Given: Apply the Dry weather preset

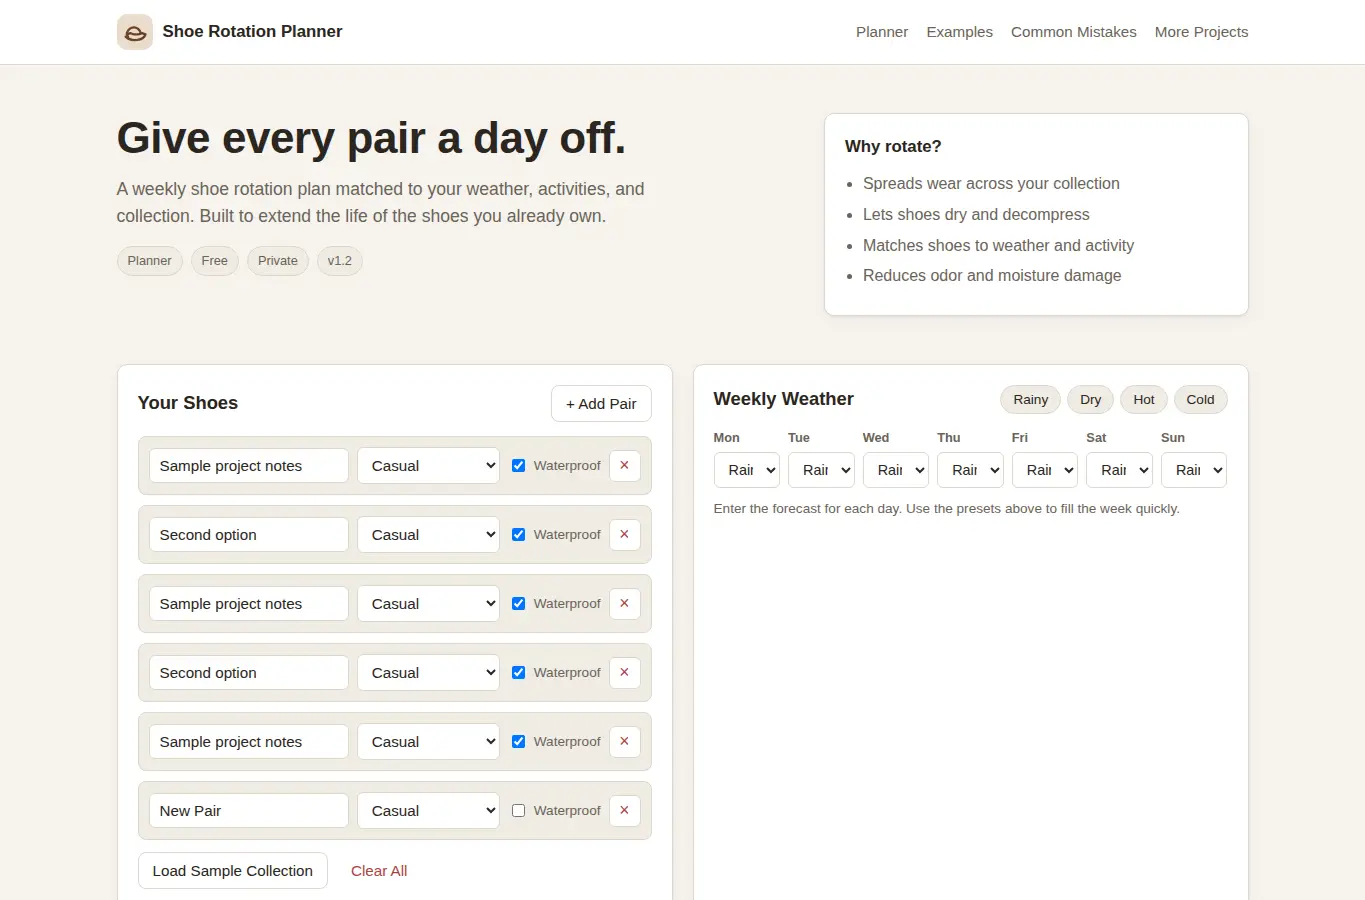Looking at the screenshot, I should [x=1090, y=399].
